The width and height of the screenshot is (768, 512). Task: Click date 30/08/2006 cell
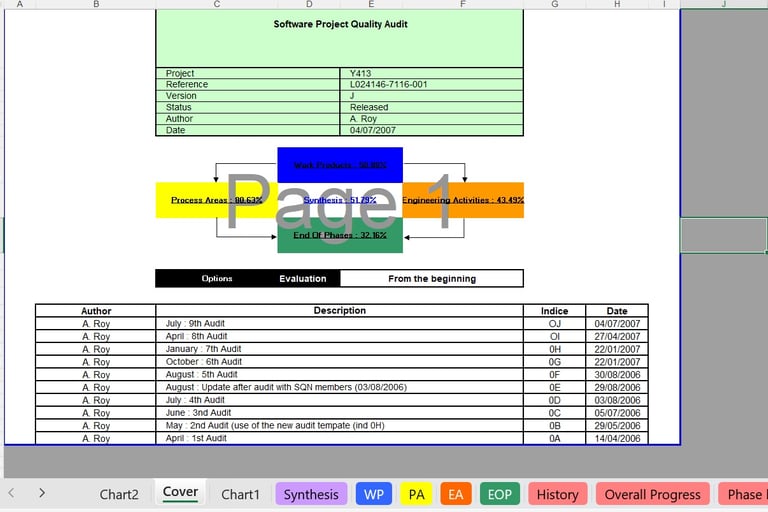(x=617, y=374)
